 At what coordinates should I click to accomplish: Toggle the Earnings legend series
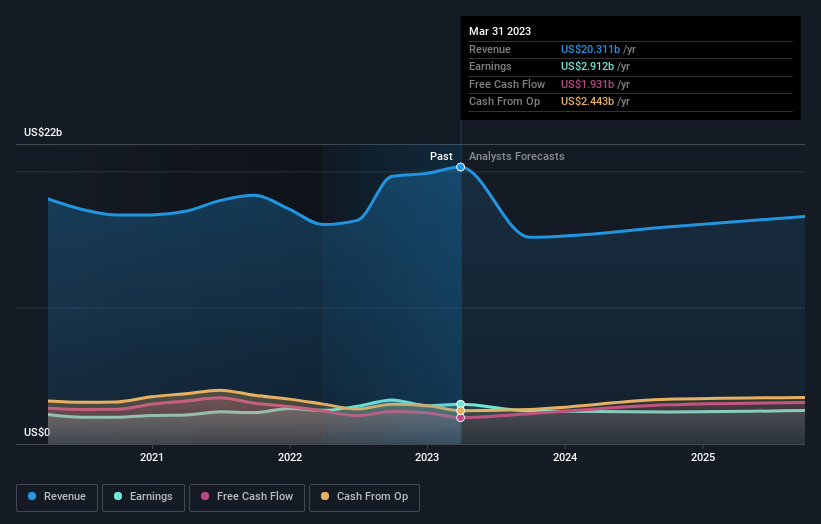click(x=143, y=497)
